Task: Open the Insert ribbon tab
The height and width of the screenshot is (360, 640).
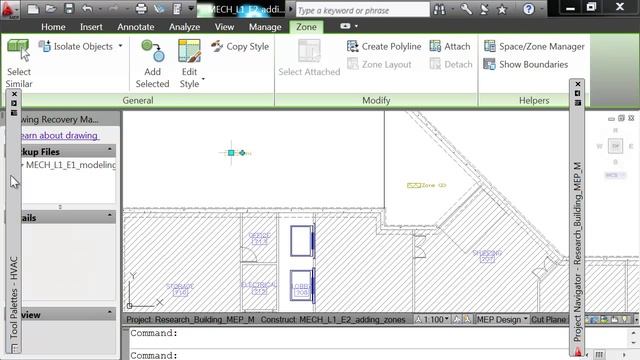Action: click(91, 27)
